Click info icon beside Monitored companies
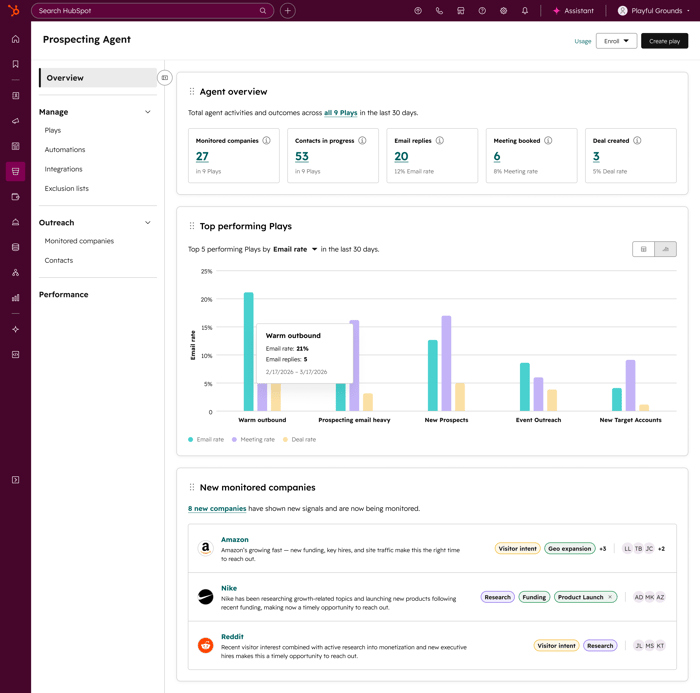Viewport: 700px width, 693px height. [266, 141]
